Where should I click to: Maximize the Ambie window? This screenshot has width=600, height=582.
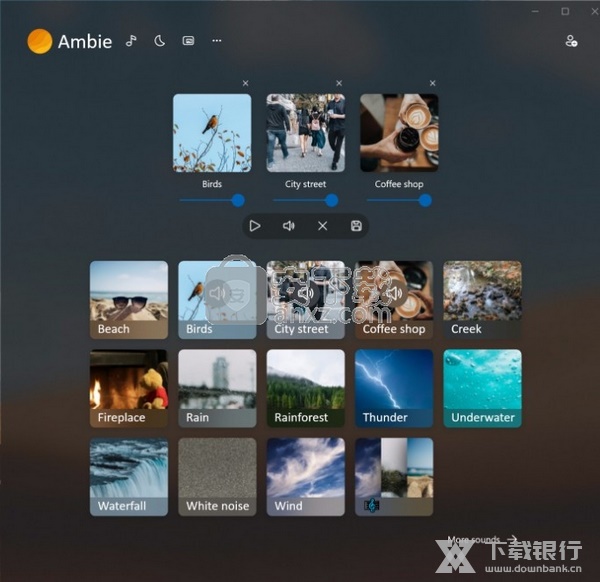tap(565, 11)
